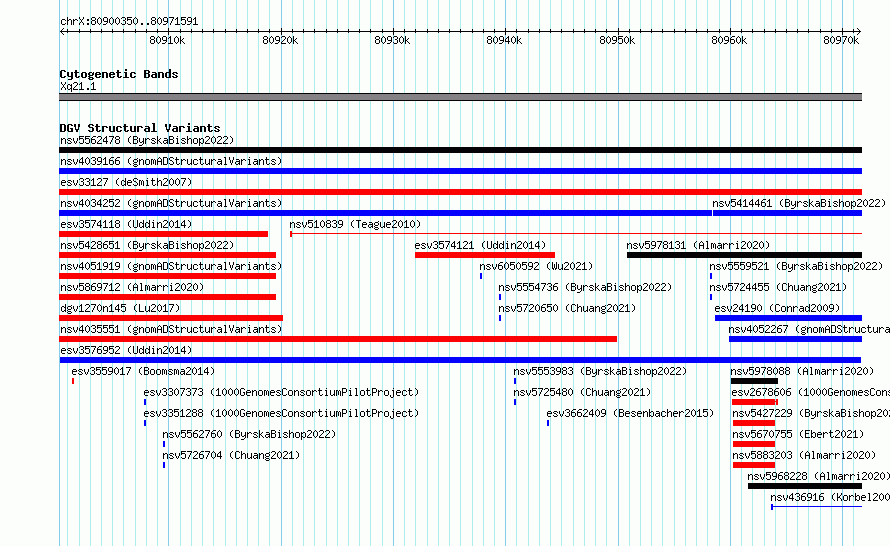Select nsv5978088 (Almarri2020) label
Screen dimensions: 890x546
[x=802, y=371]
